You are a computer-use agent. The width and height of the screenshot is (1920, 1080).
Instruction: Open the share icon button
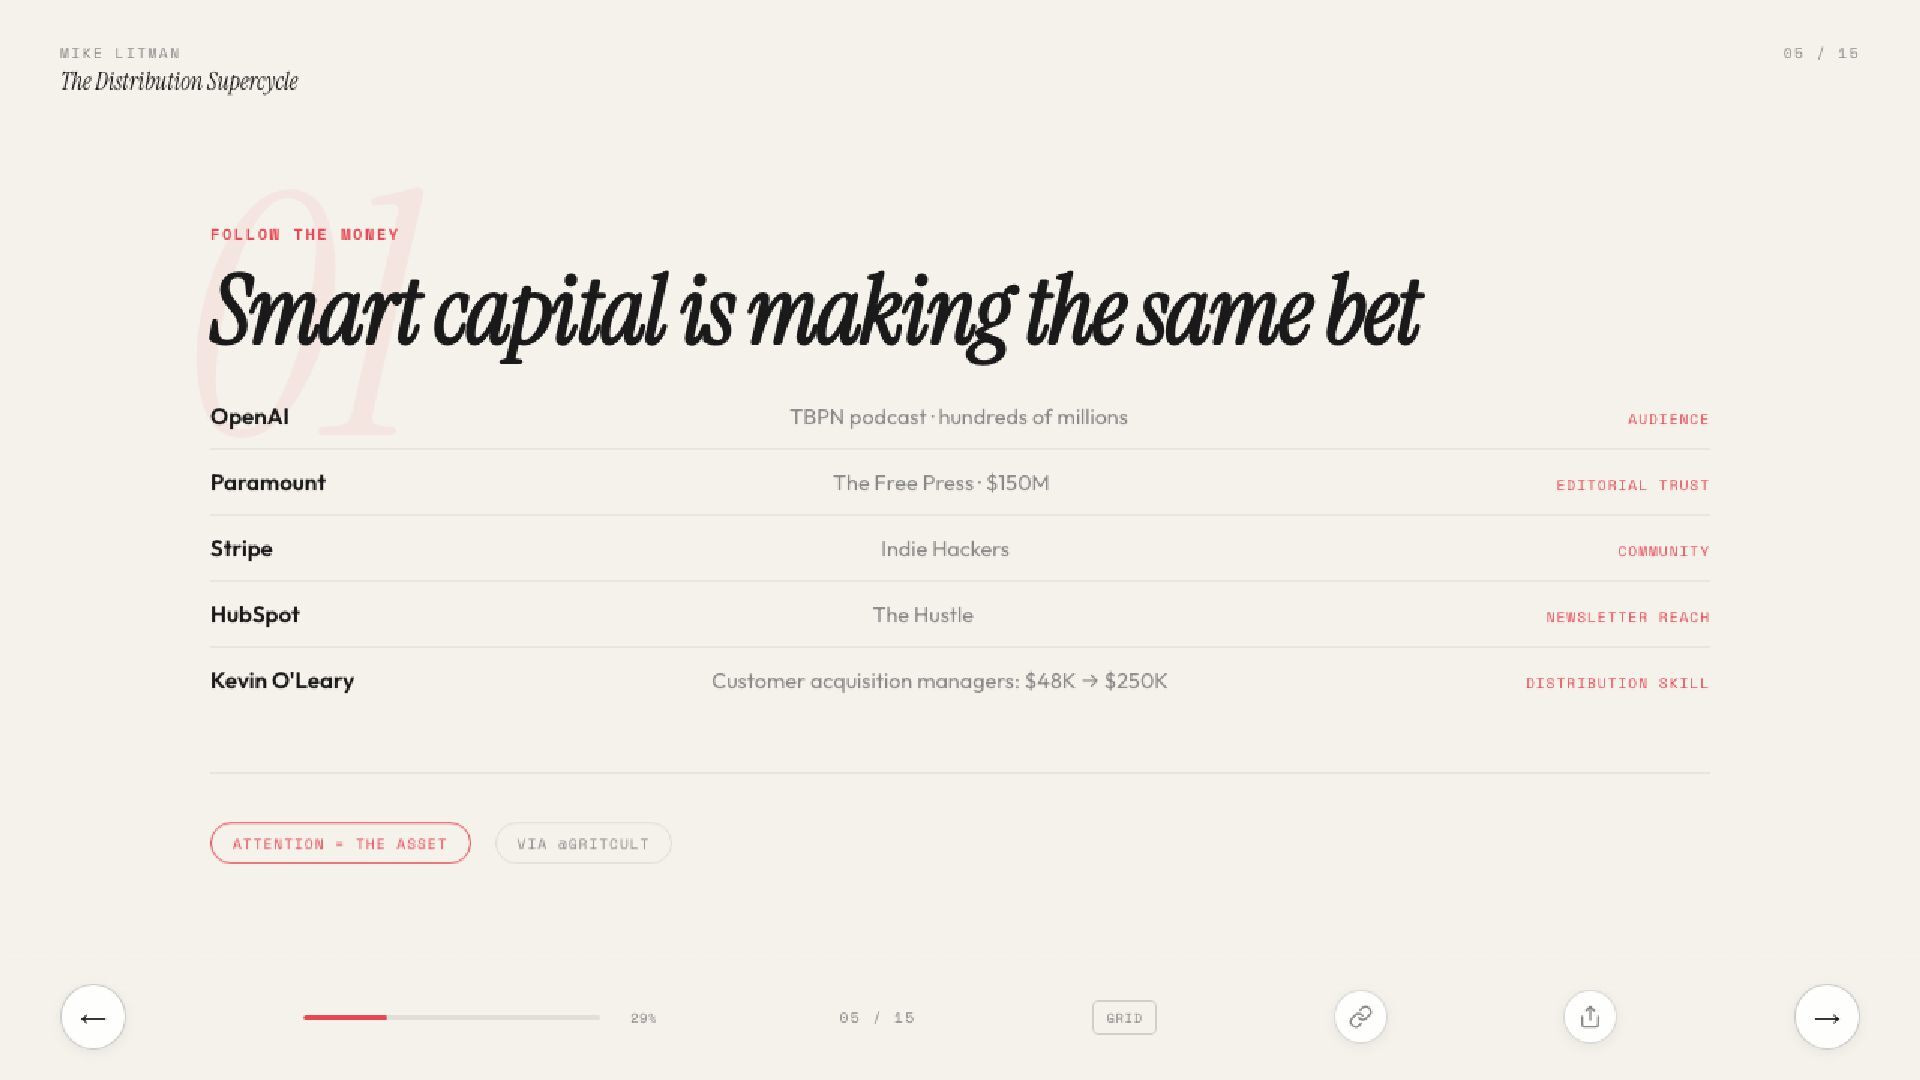1589,1017
